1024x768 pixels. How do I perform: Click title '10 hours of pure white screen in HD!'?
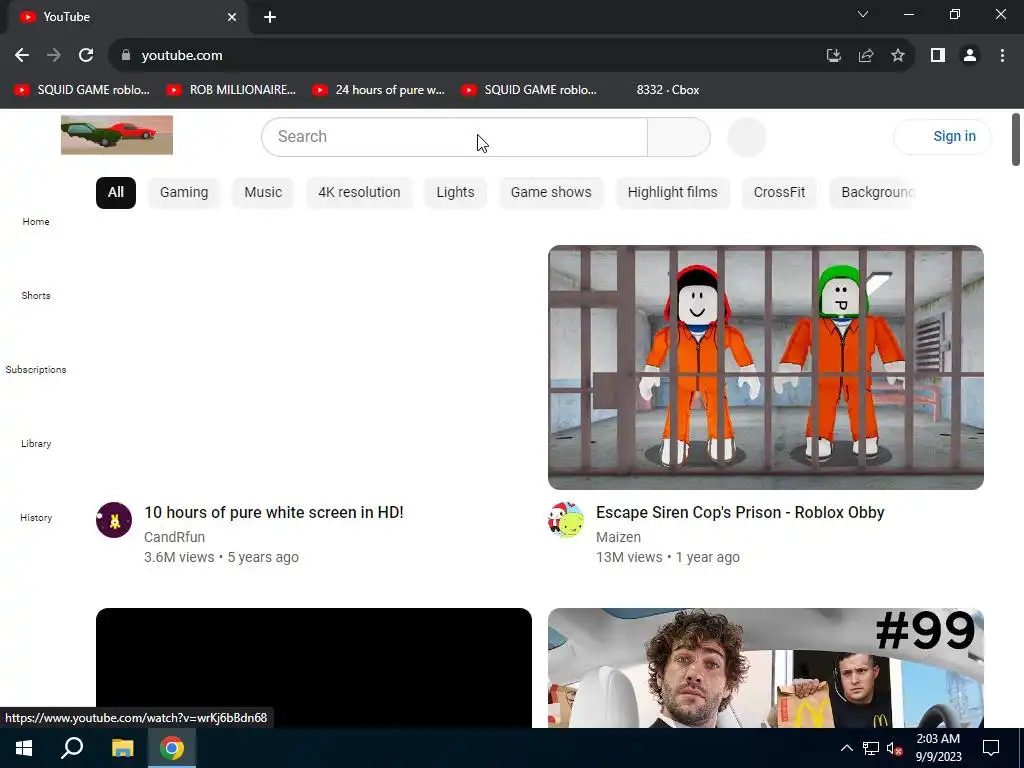274,513
